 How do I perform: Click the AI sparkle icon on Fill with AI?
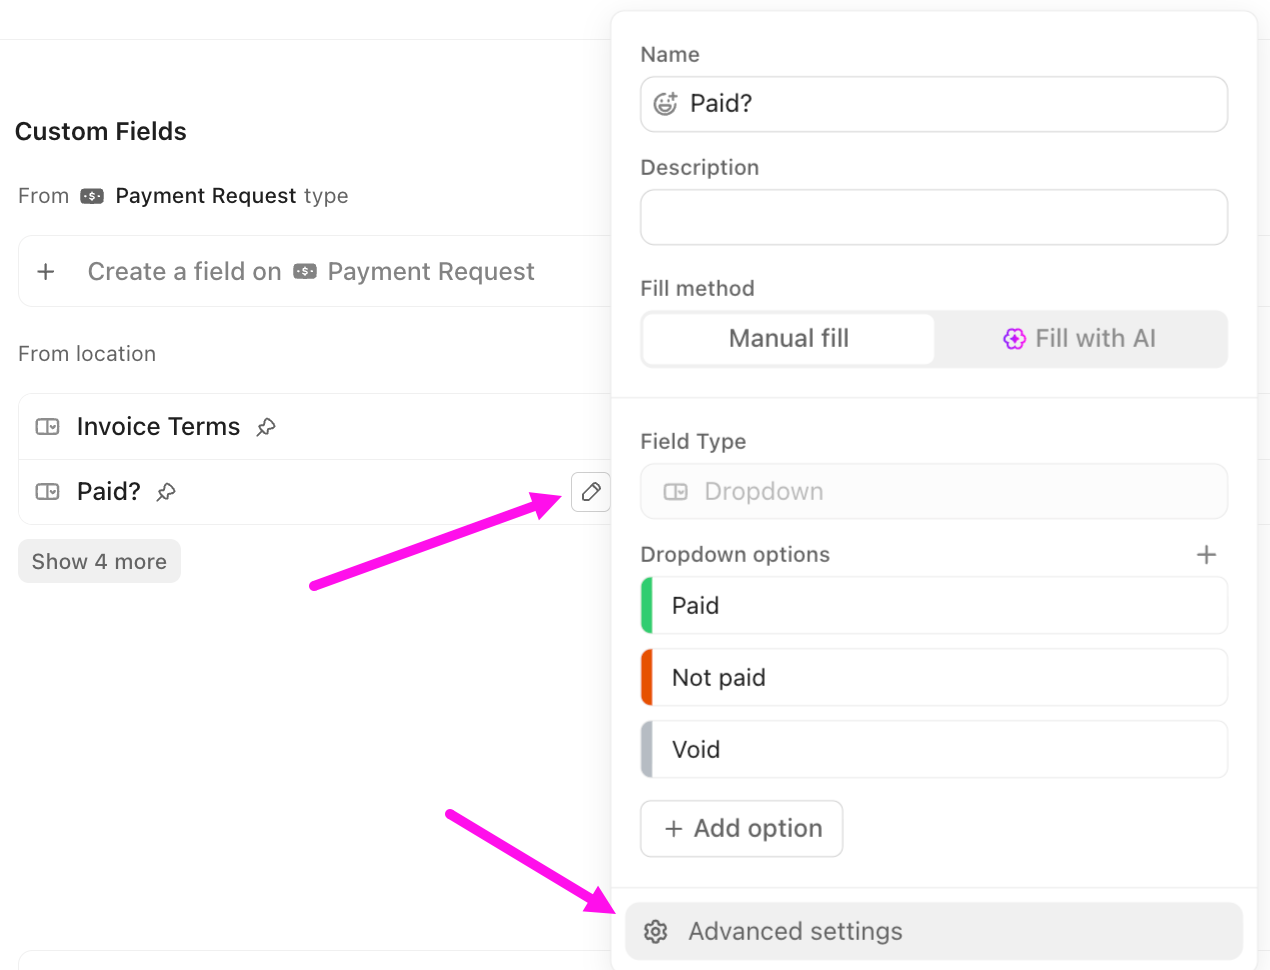(1014, 339)
